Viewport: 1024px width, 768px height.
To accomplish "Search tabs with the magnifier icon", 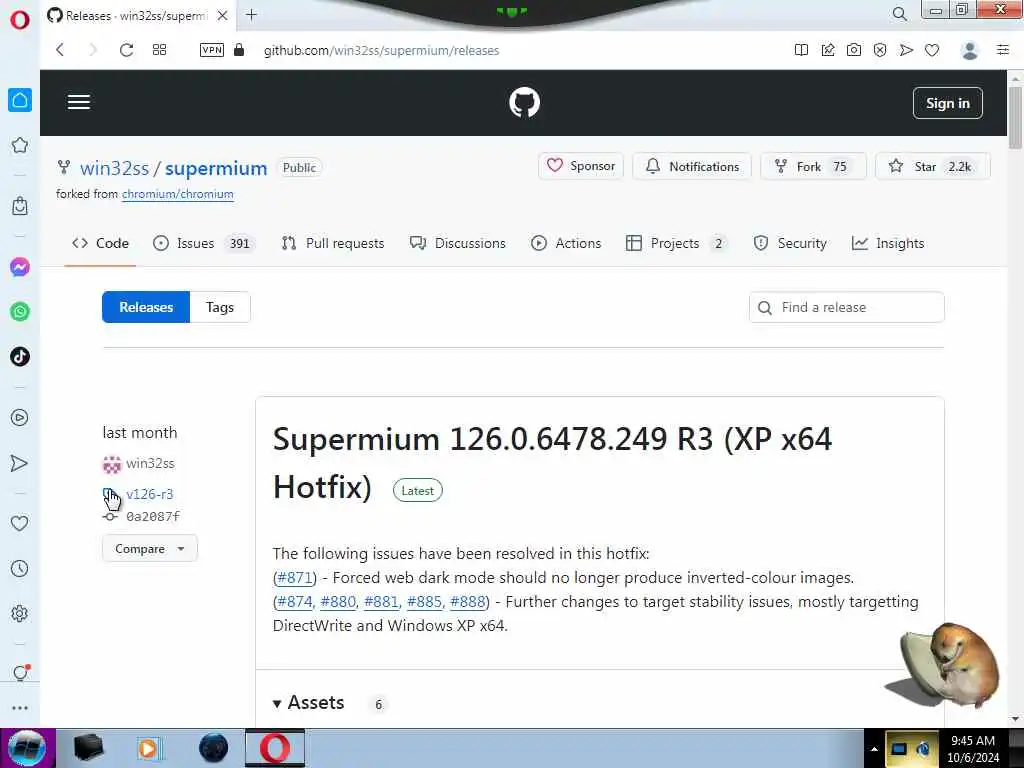I will pyautogui.click(x=899, y=14).
